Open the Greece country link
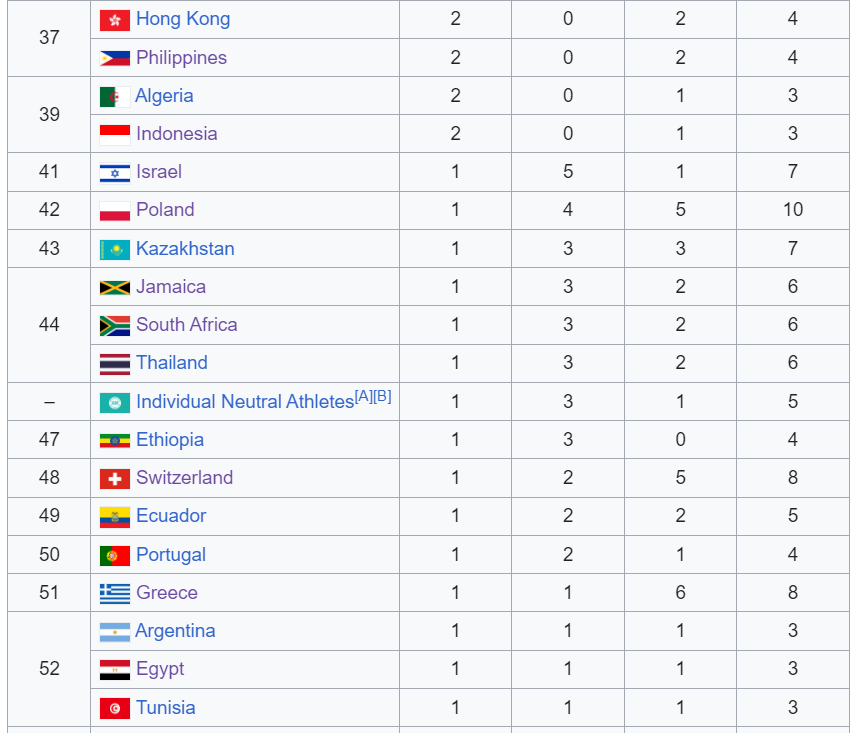 (x=167, y=592)
